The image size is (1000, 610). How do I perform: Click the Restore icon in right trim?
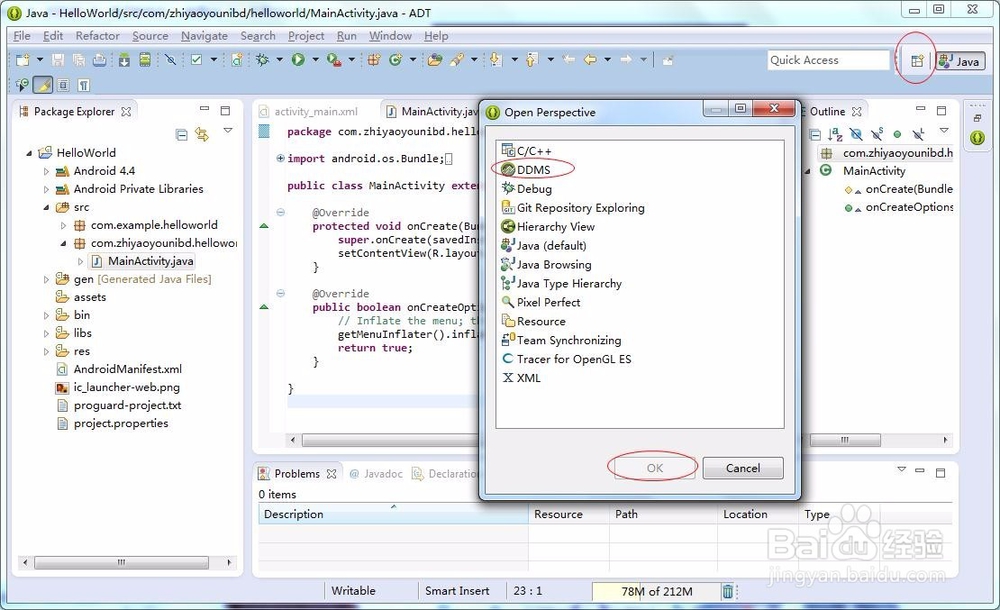pyautogui.click(x=977, y=118)
